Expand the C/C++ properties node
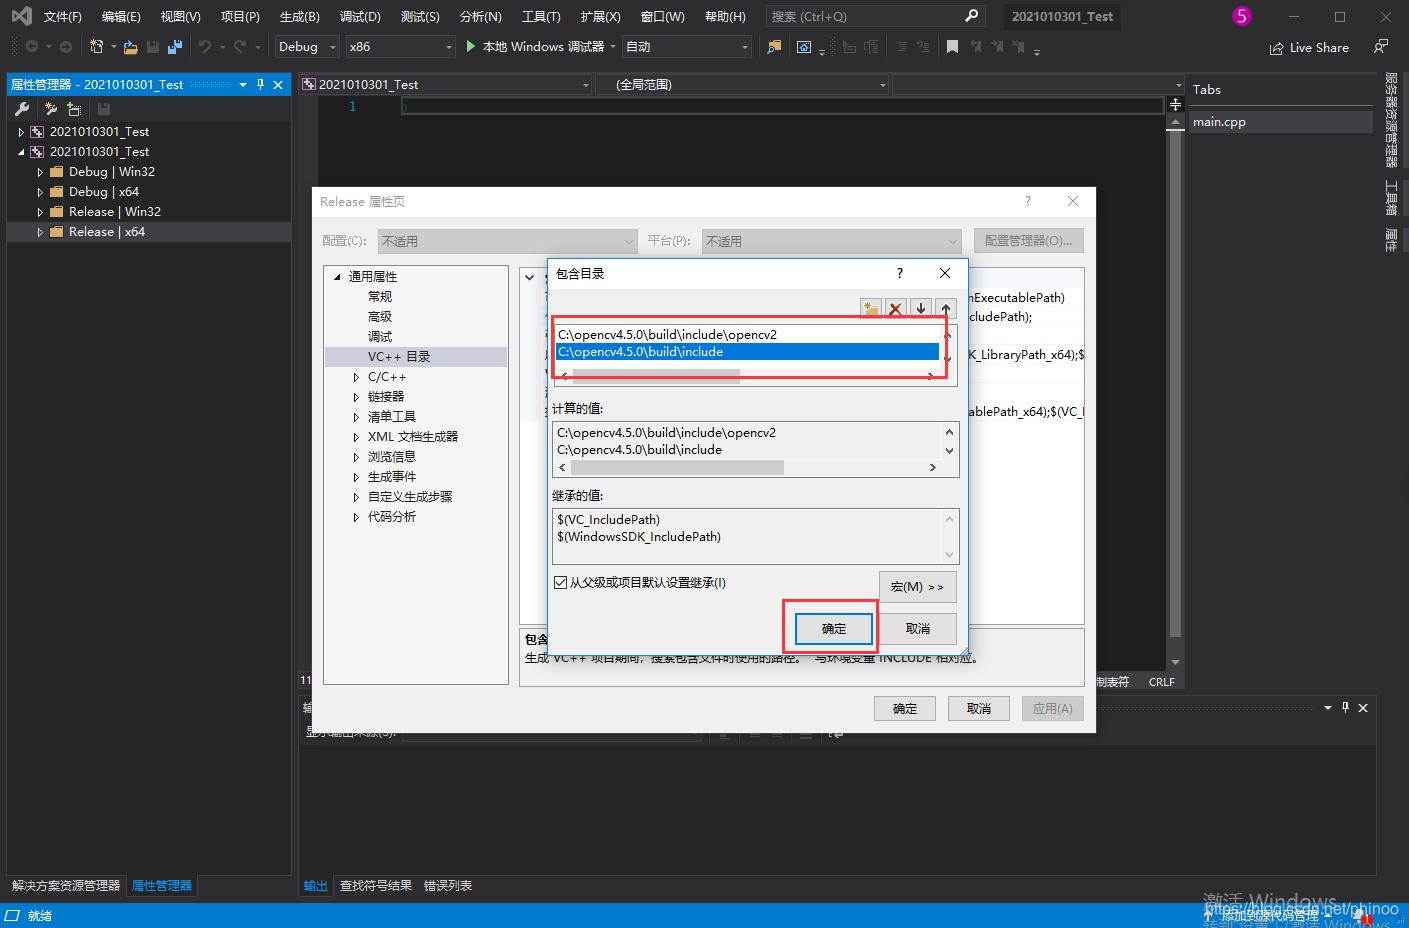This screenshot has width=1409, height=928. pos(356,377)
